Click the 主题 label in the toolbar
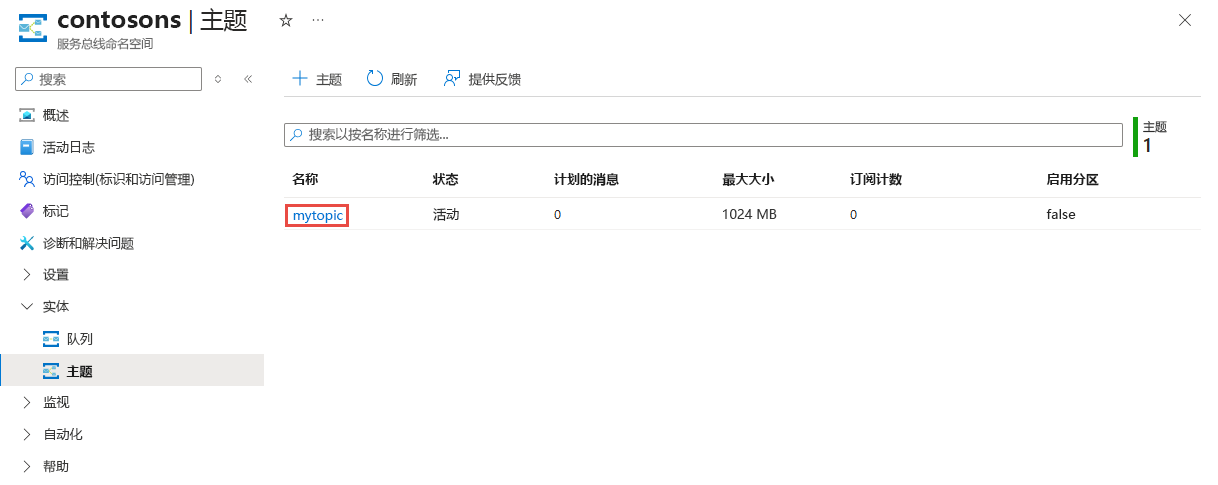The width and height of the screenshot is (1218, 485). coord(329,80)
